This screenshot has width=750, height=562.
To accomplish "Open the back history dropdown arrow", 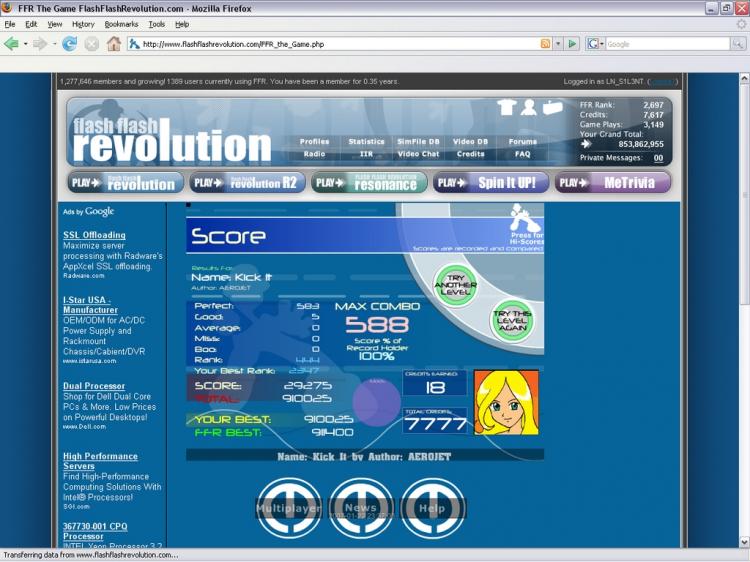I will coord(25,44).
